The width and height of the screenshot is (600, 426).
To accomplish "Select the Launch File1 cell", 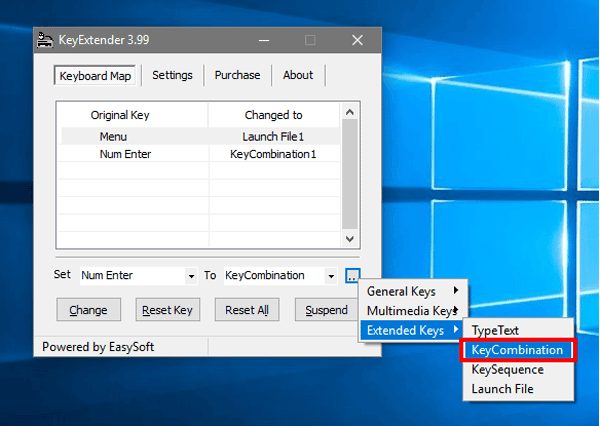I will coord(273,136).
